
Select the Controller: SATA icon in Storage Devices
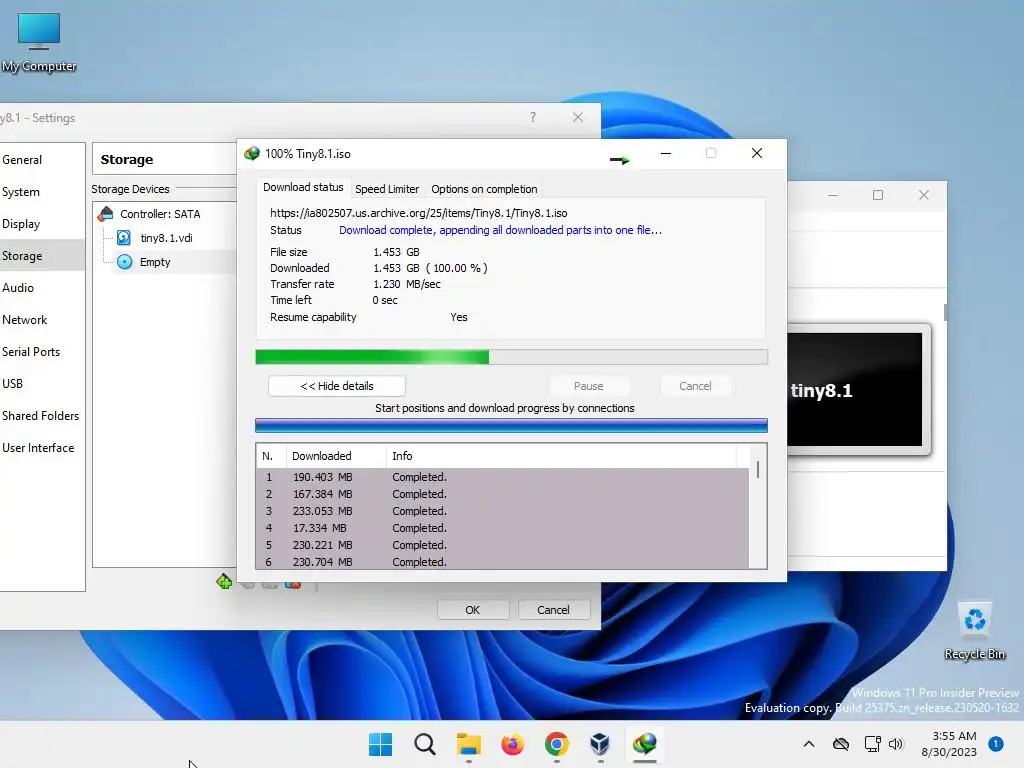coord(105,214)
